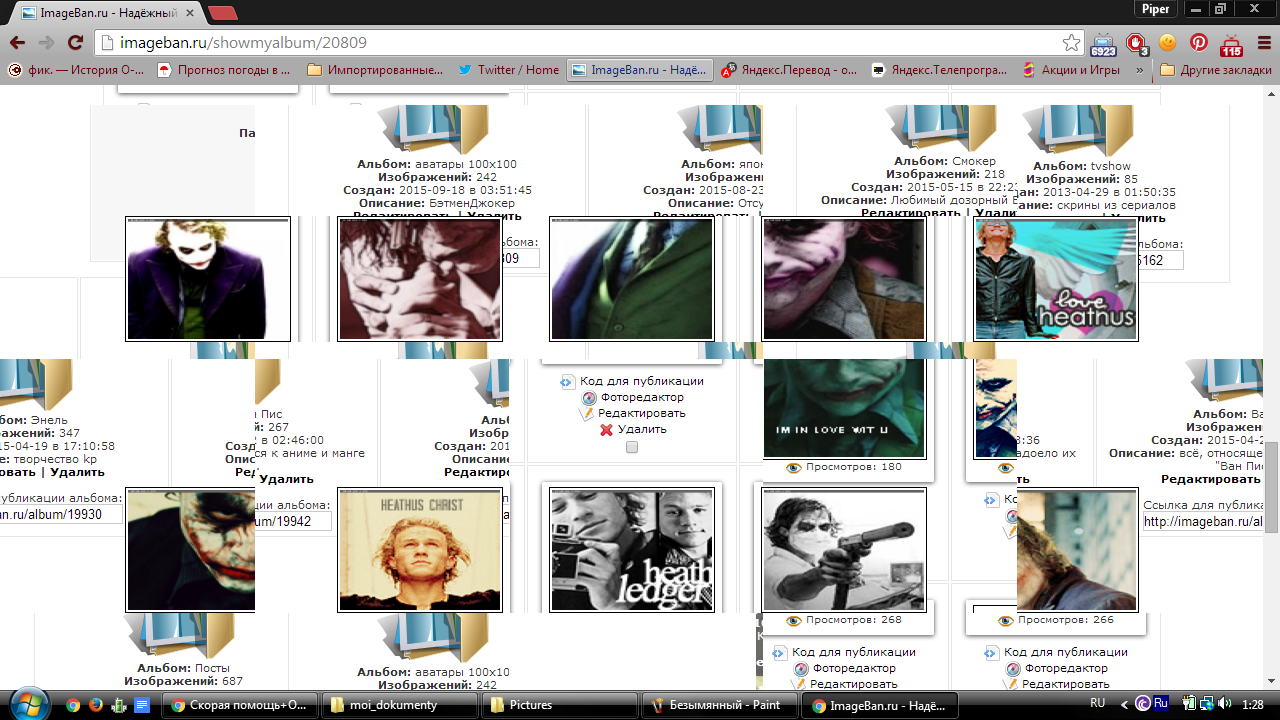Open the Heathus Christ thumbnail

coord(420,550)
